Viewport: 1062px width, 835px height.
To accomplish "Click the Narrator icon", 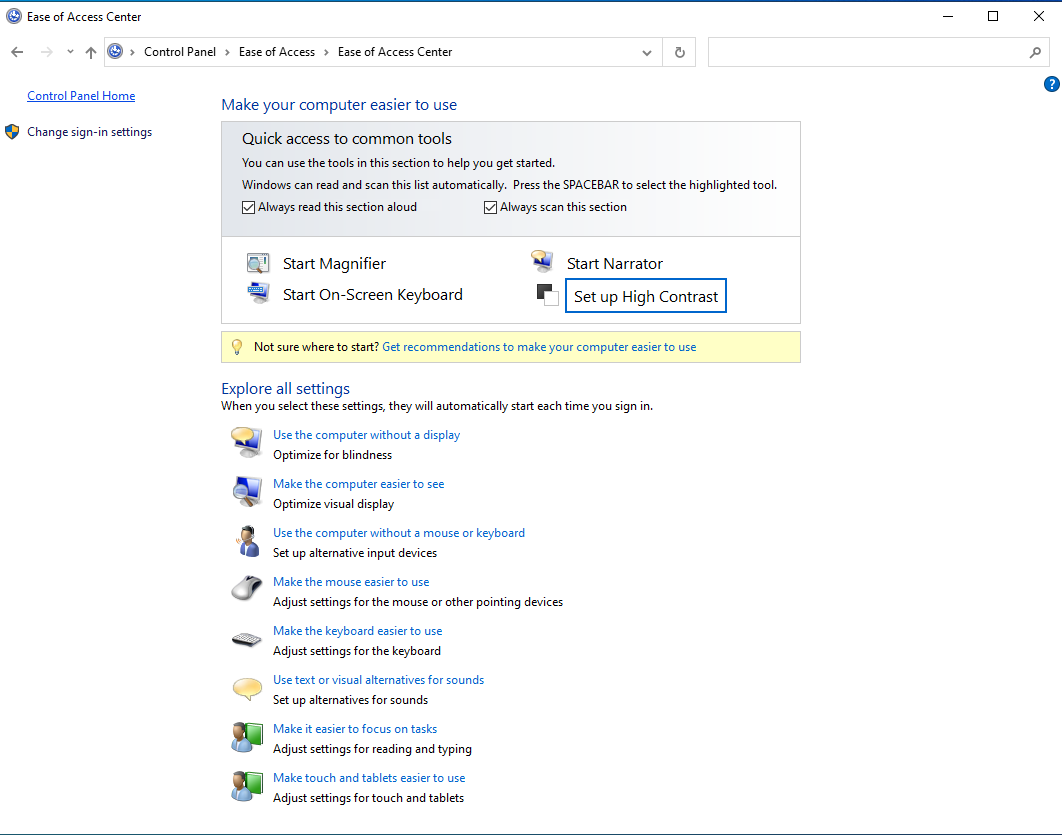I will [x=542, y=261].
